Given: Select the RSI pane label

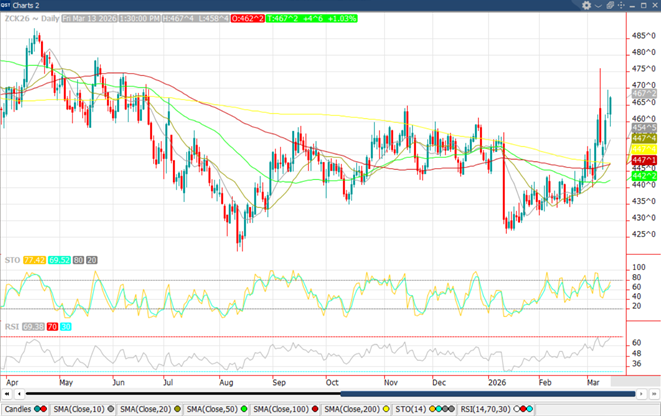Looking at the screenshot, I should click(10, 326).
